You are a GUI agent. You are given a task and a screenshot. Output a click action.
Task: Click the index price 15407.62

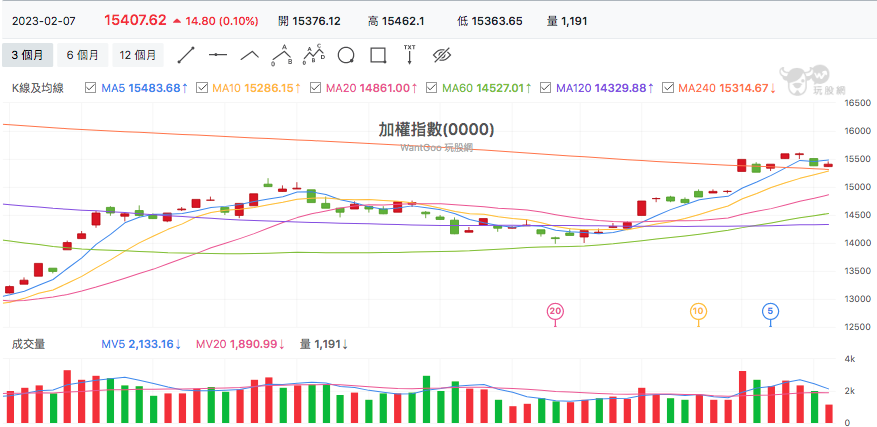coord(135,21)
